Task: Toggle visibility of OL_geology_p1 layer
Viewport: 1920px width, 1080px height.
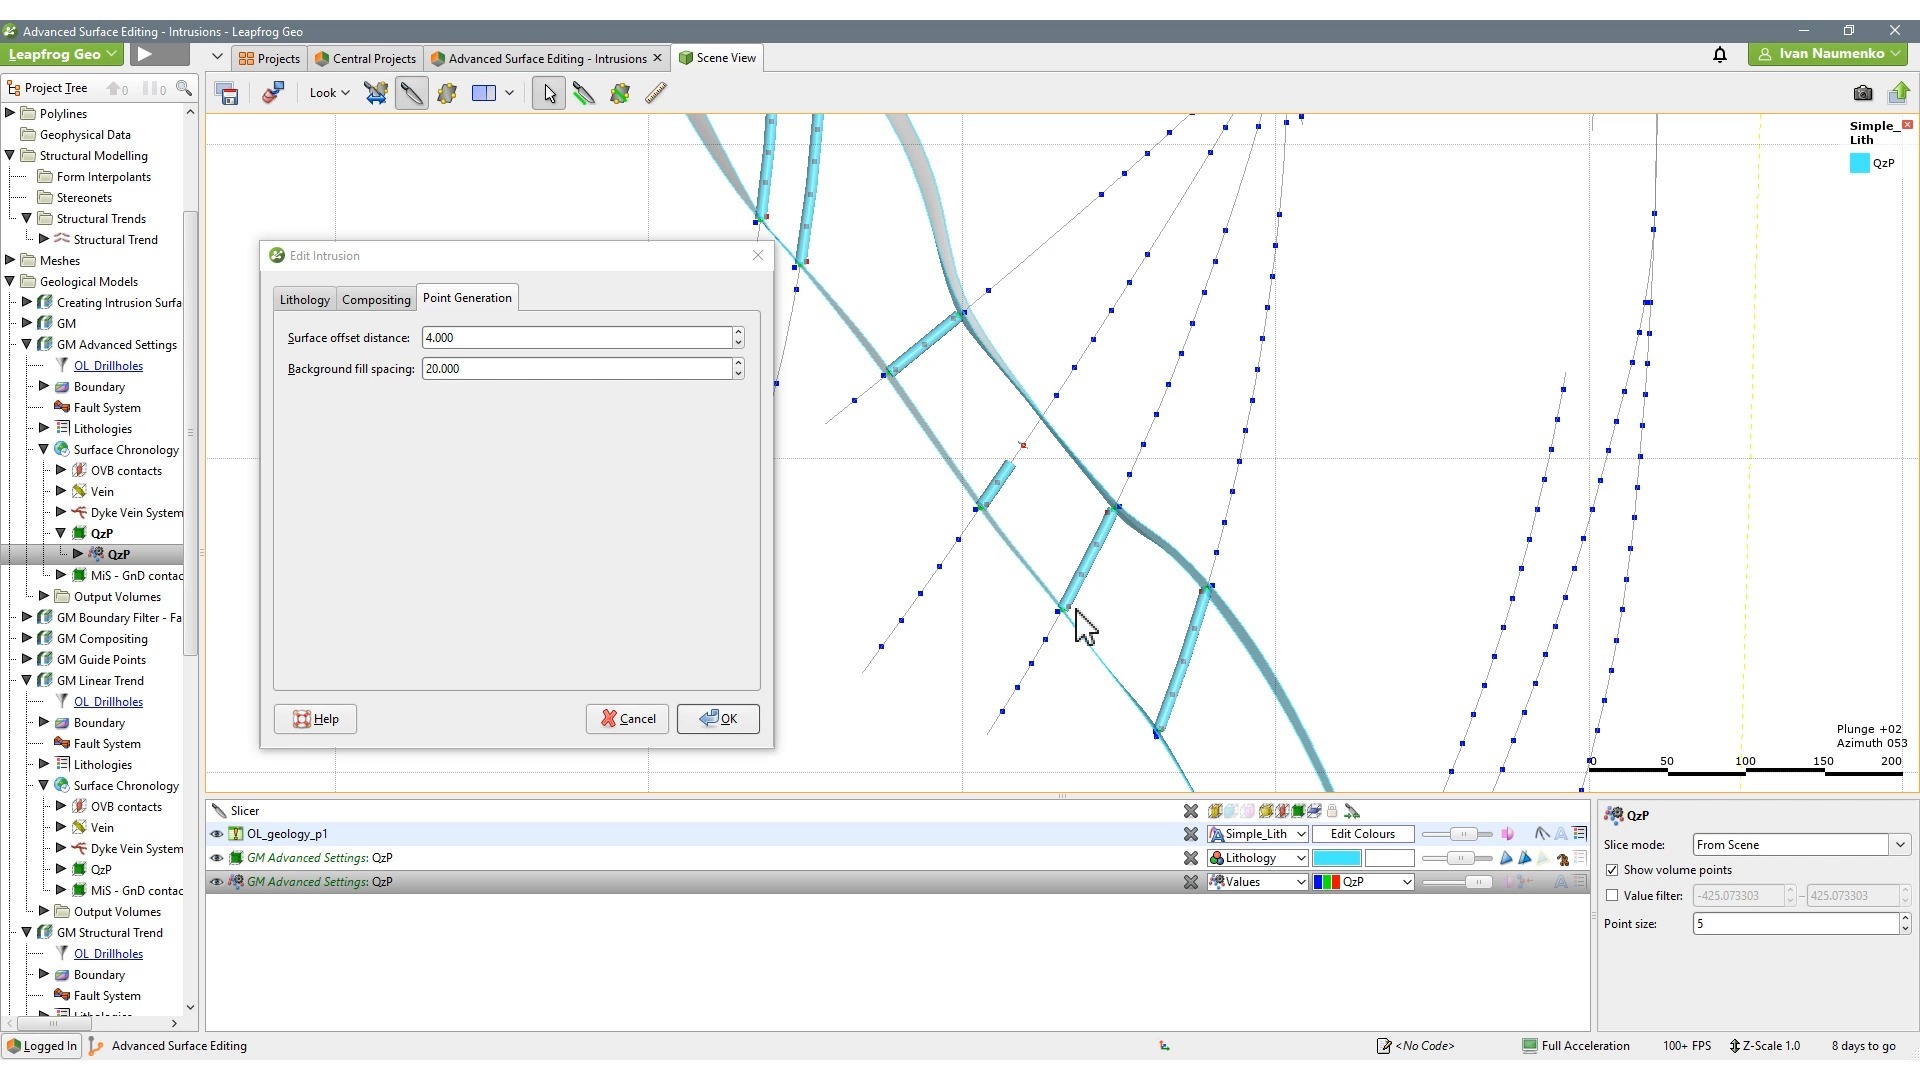Action: 216,833
